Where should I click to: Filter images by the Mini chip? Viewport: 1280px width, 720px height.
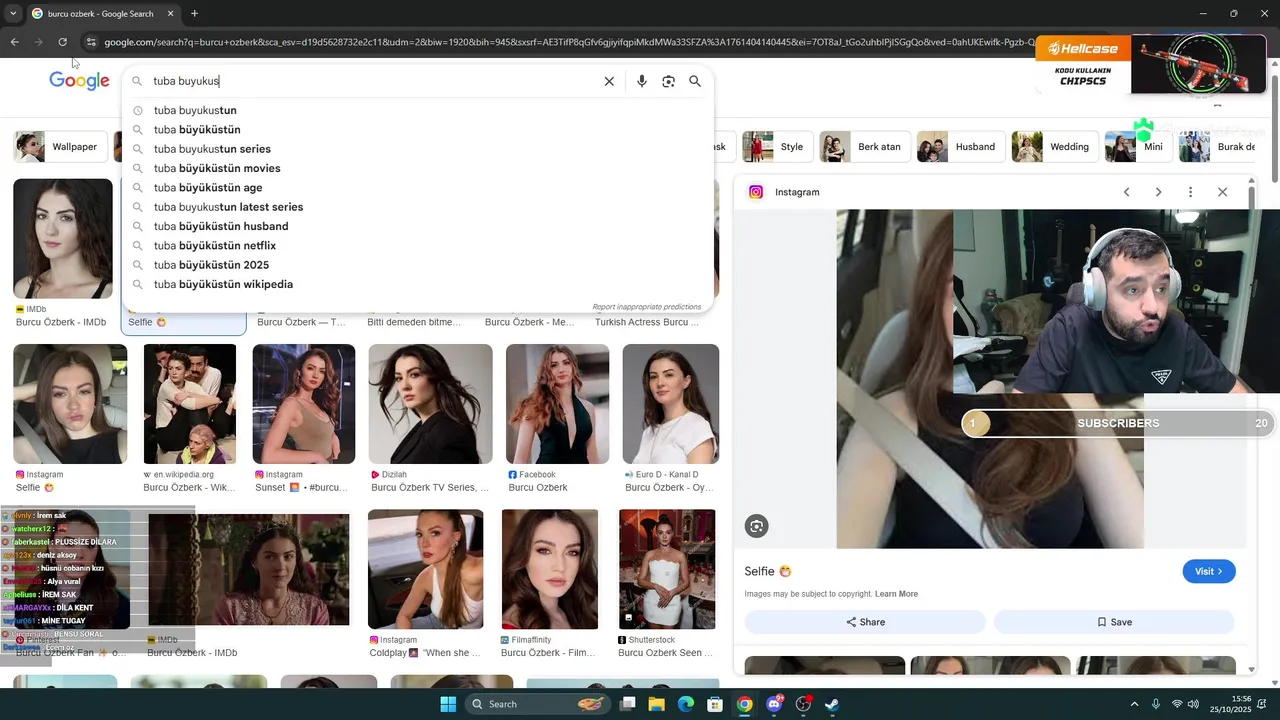(x=1138, y=147)
